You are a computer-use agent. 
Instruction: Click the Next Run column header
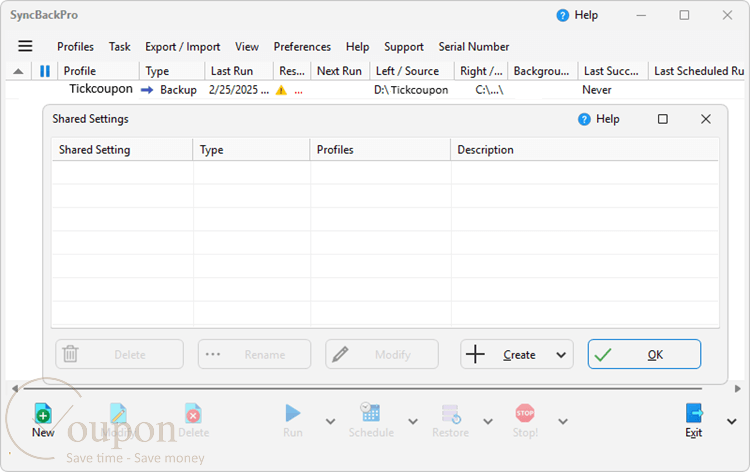pos(340,71)
